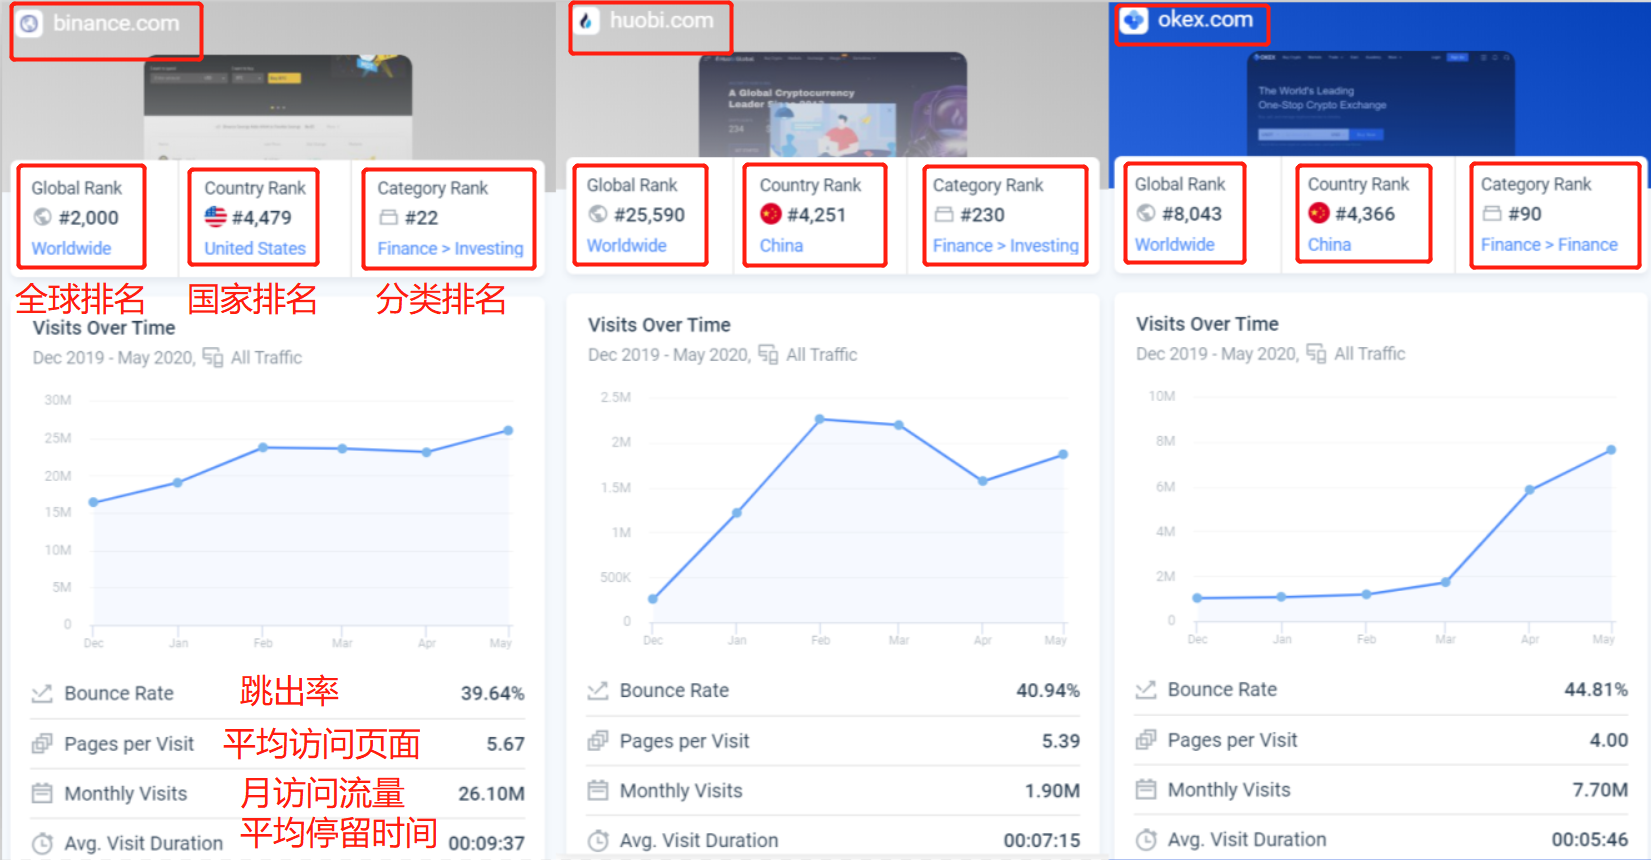Click the huobi.com domain title
This screenshot has width=1651, height=860.
click(x=661, y=20)
